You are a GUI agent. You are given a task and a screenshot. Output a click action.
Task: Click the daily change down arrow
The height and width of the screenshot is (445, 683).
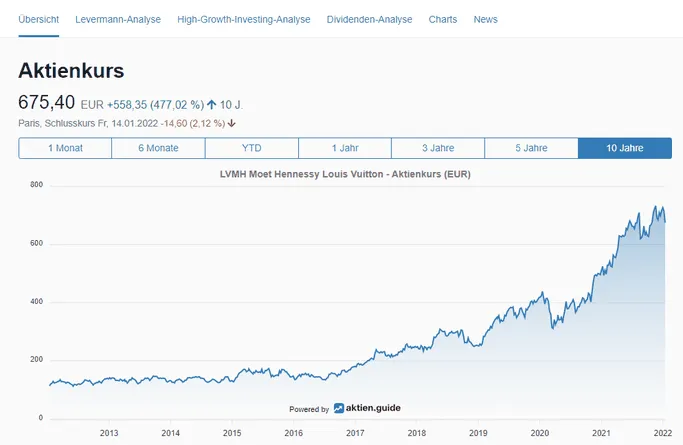click(231, 124)
